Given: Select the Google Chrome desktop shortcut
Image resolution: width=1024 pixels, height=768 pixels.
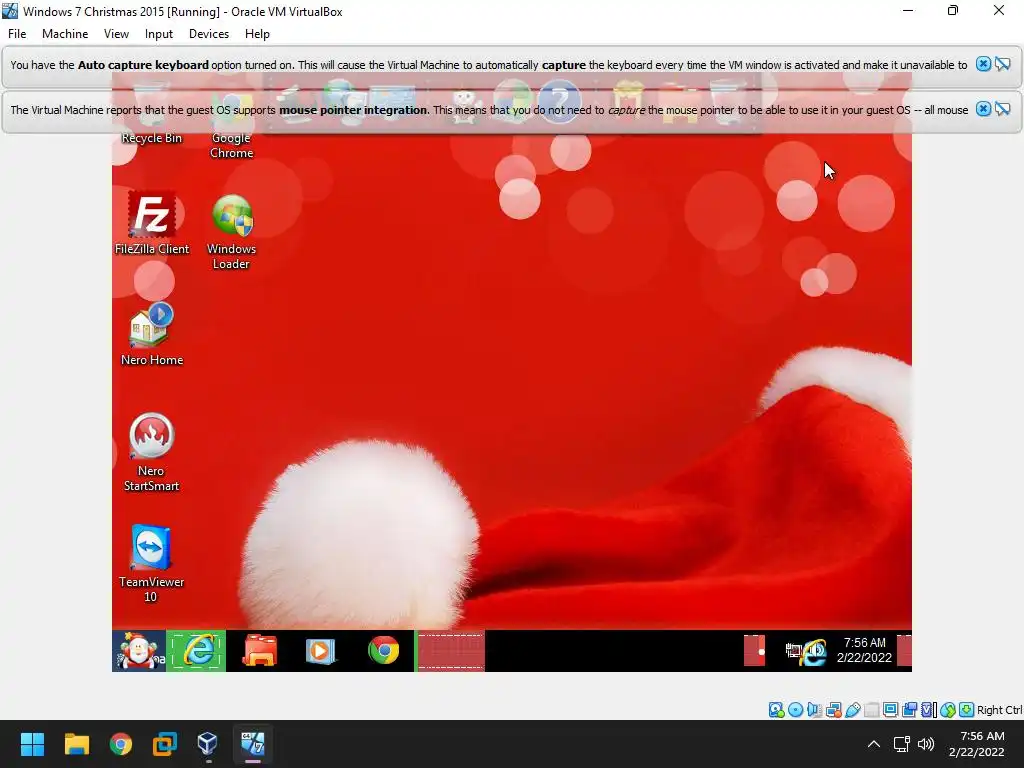Looking at the screenshot, I should click(x=231, y=121).
